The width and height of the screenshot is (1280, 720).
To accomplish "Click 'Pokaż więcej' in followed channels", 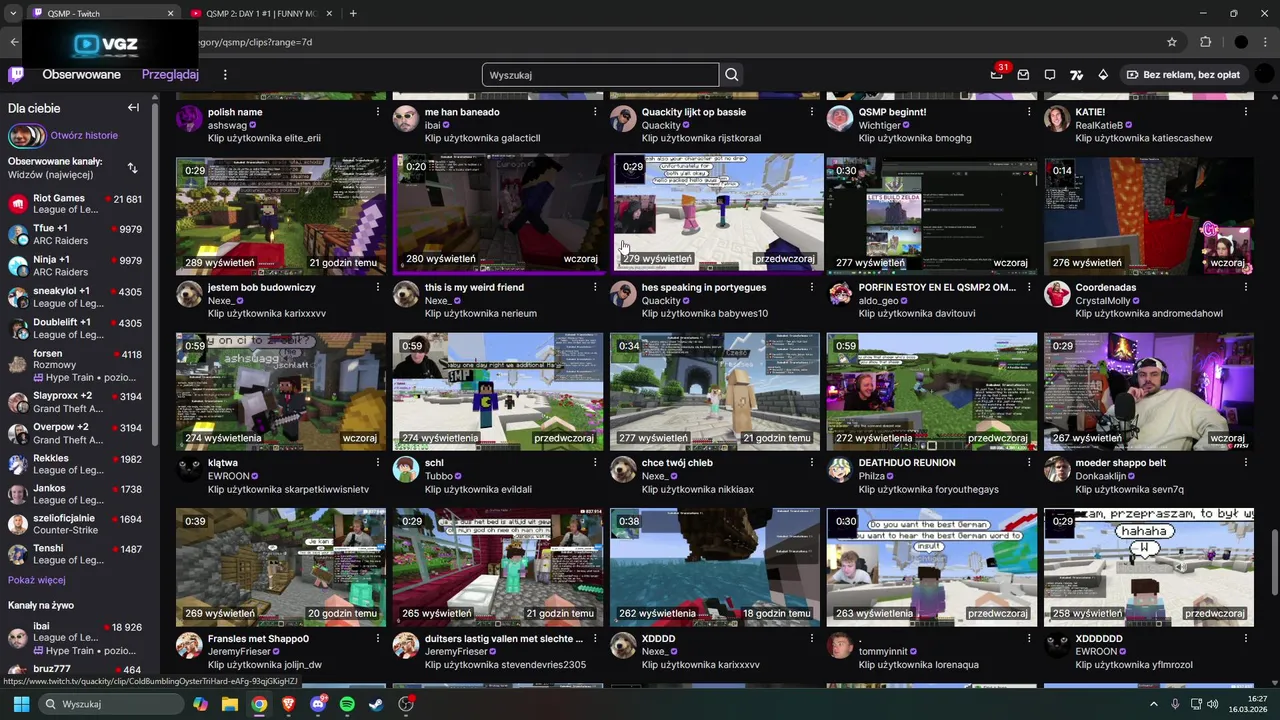I will (x=37, y=580).
